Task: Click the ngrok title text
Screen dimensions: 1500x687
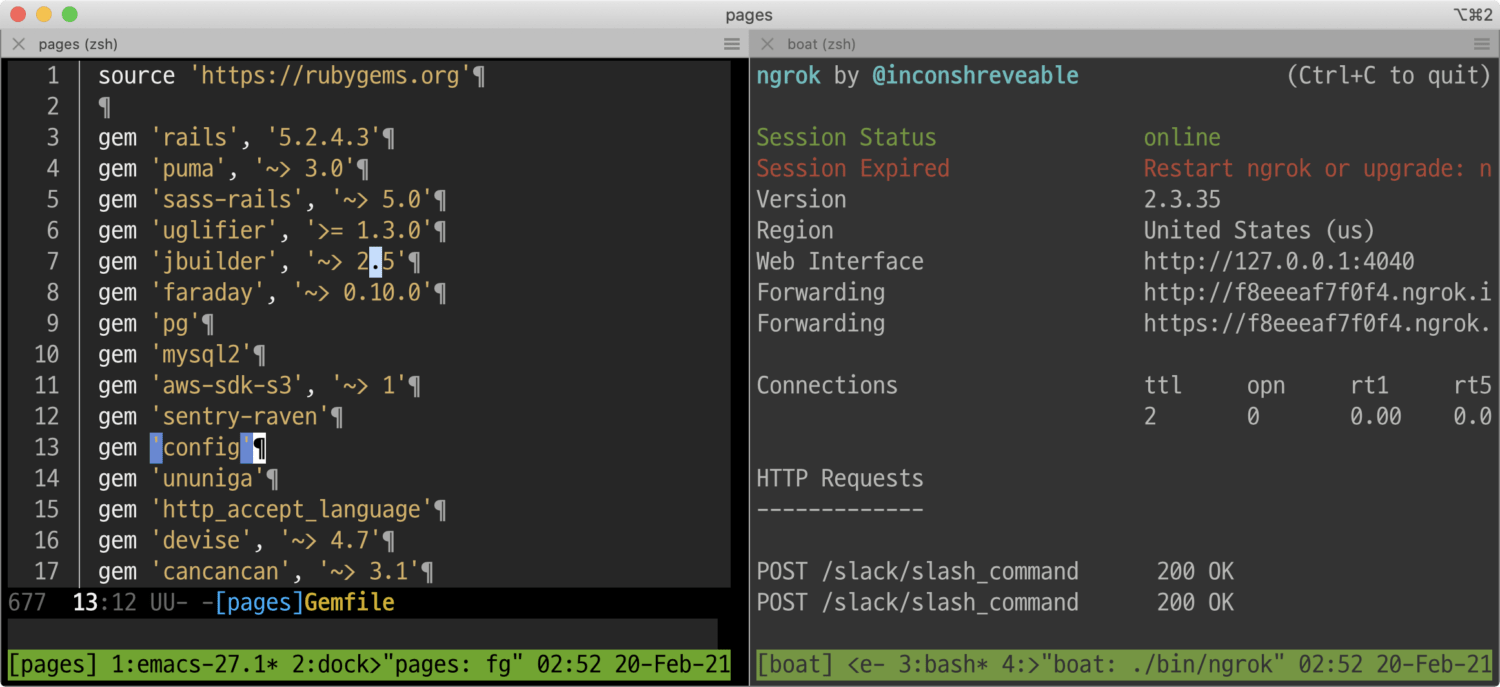Action: [789, 76]
